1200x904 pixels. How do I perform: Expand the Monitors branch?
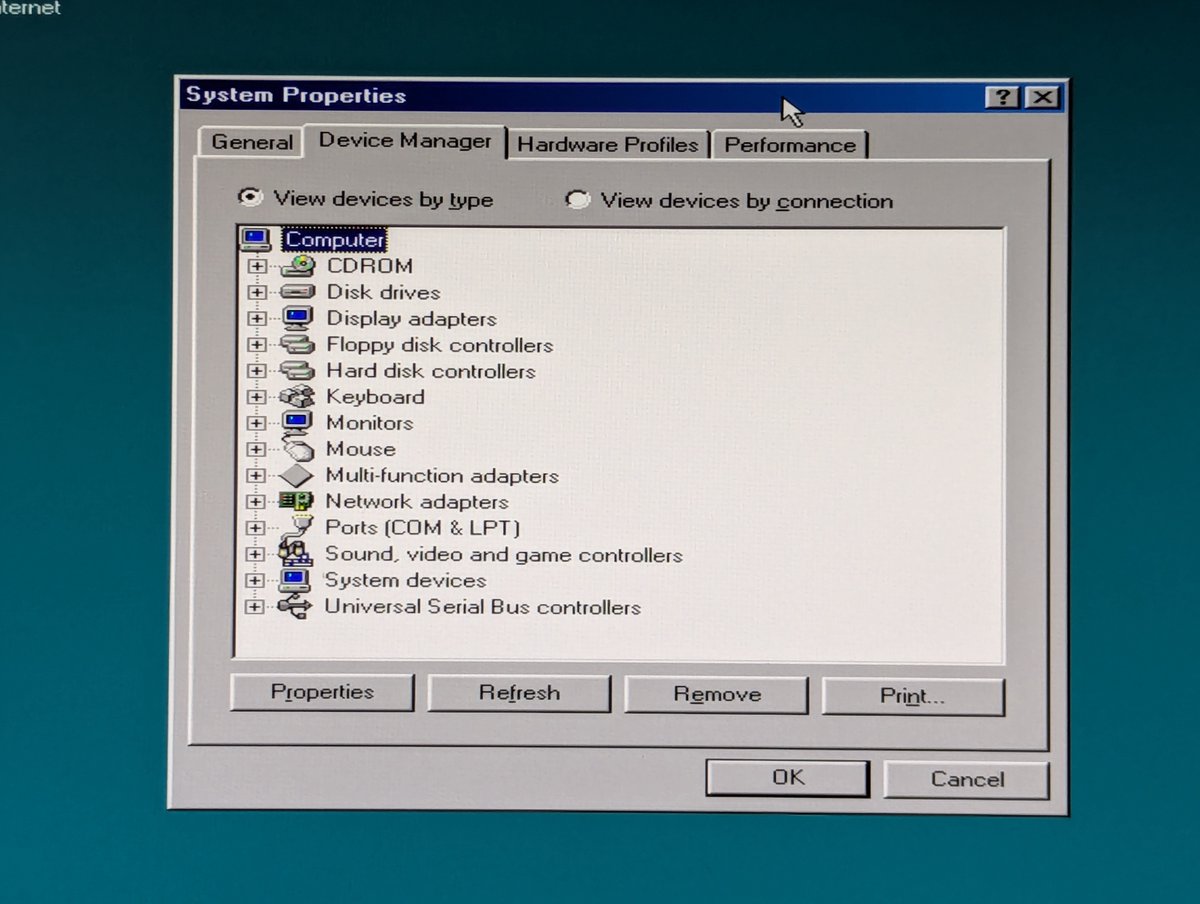coord(257,423)
